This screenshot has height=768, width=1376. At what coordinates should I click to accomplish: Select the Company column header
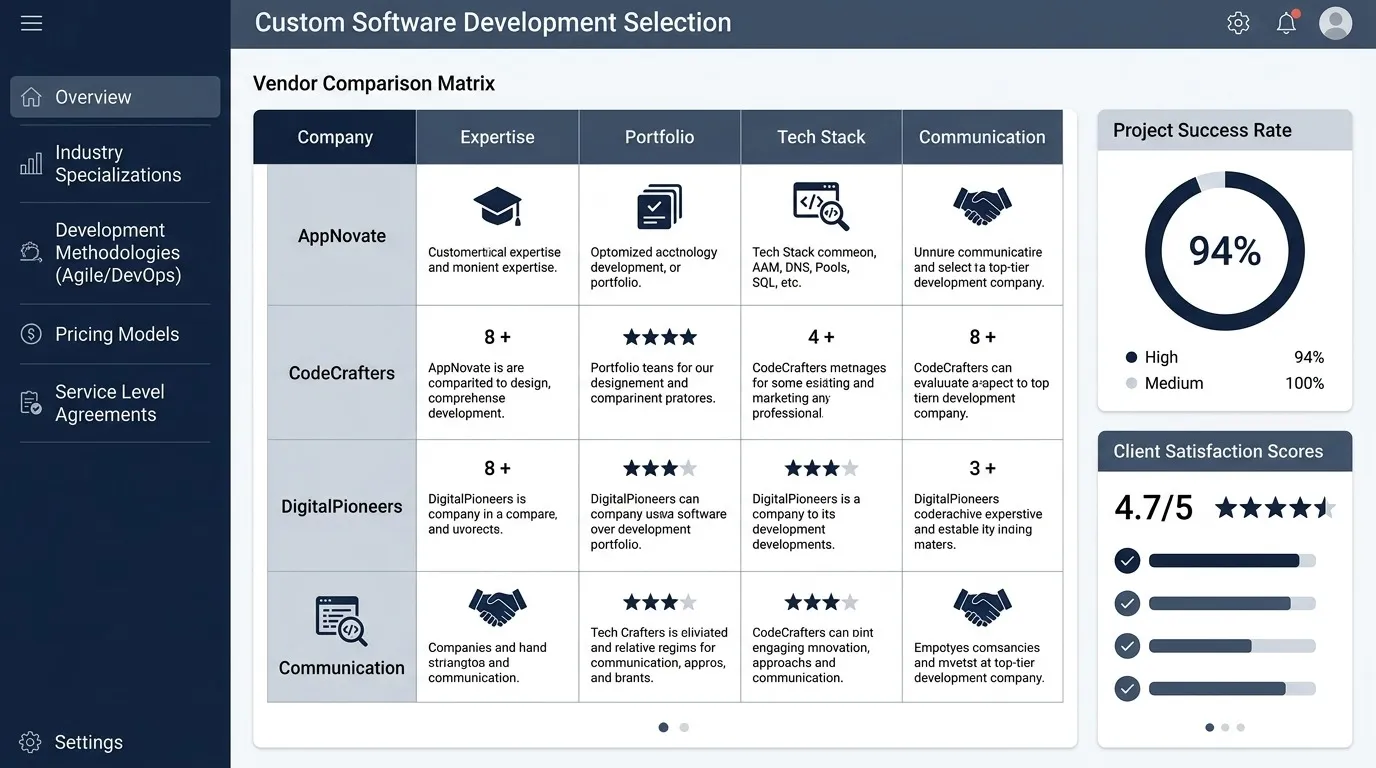coord(335,137)
